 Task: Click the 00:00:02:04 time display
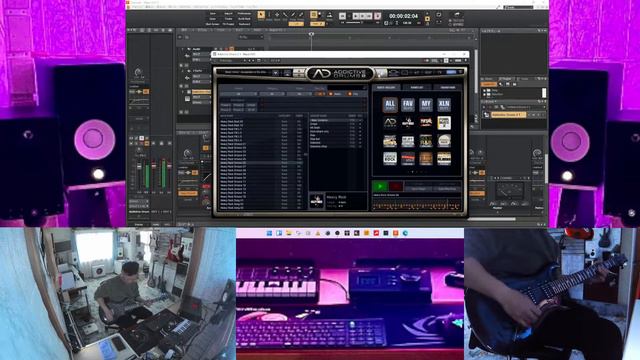click(x=403, y=16)
